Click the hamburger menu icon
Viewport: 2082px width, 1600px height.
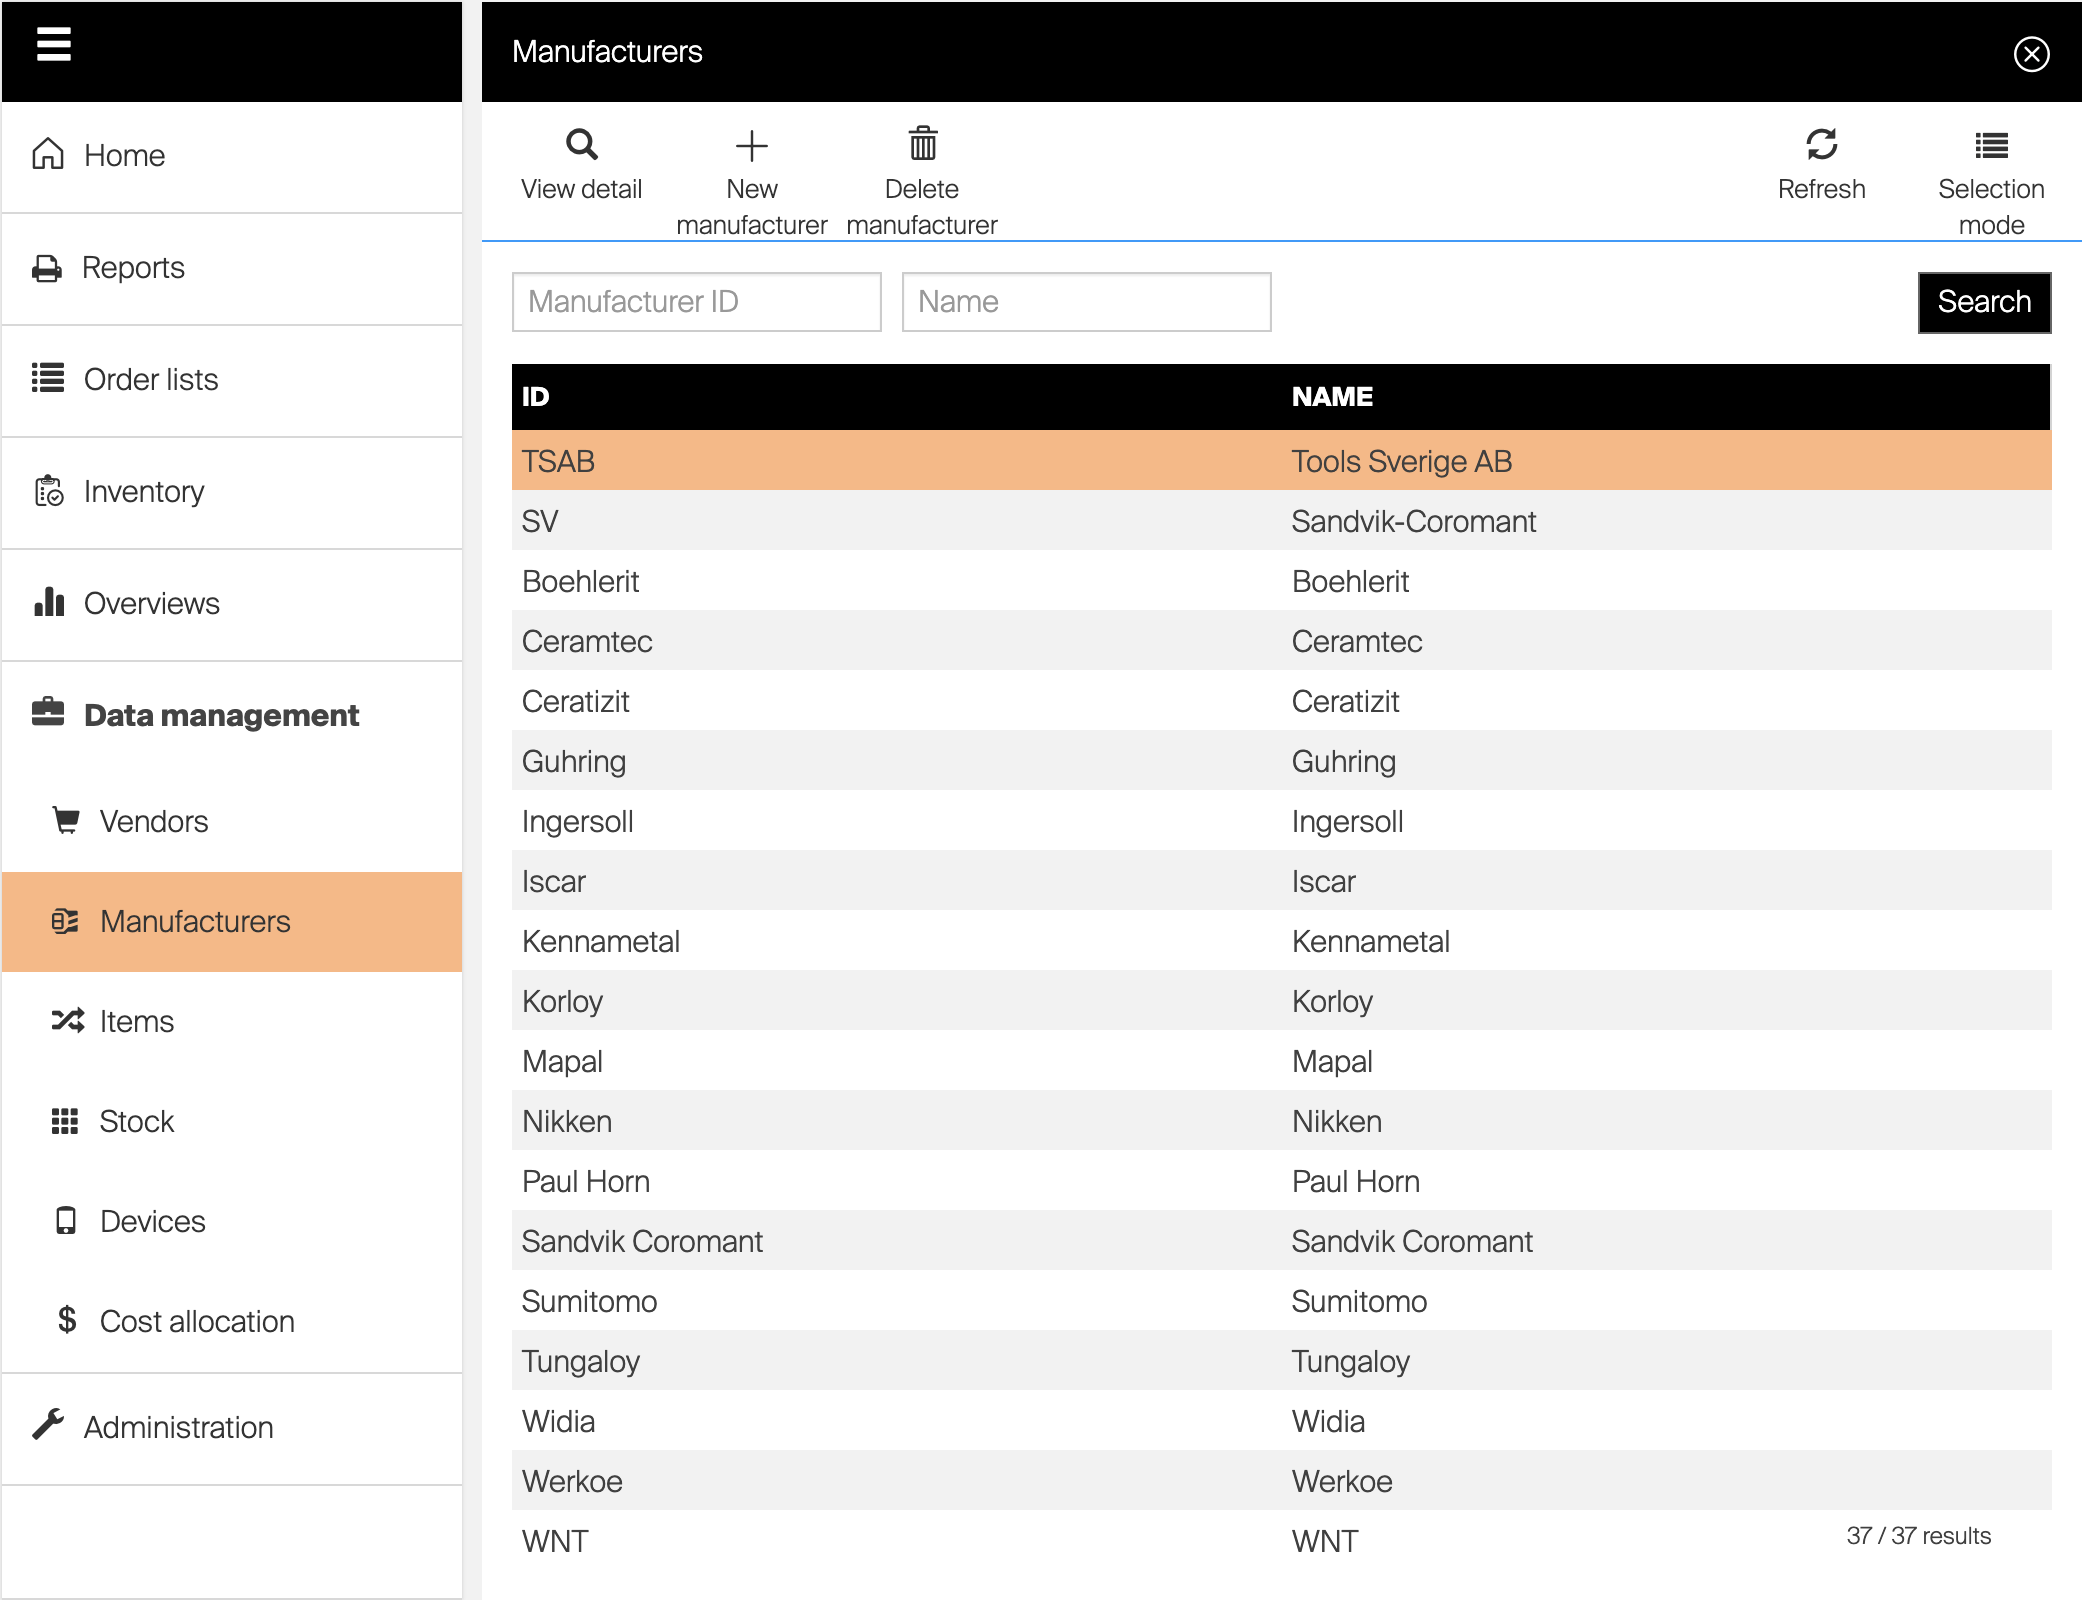pyautogui.click(x=54, y=45)
